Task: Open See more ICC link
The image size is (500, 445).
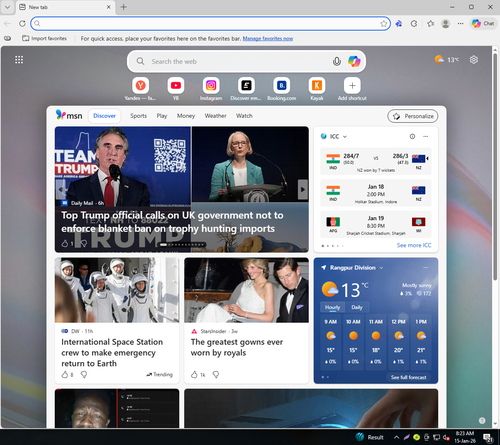Action: tap(414, 245)
